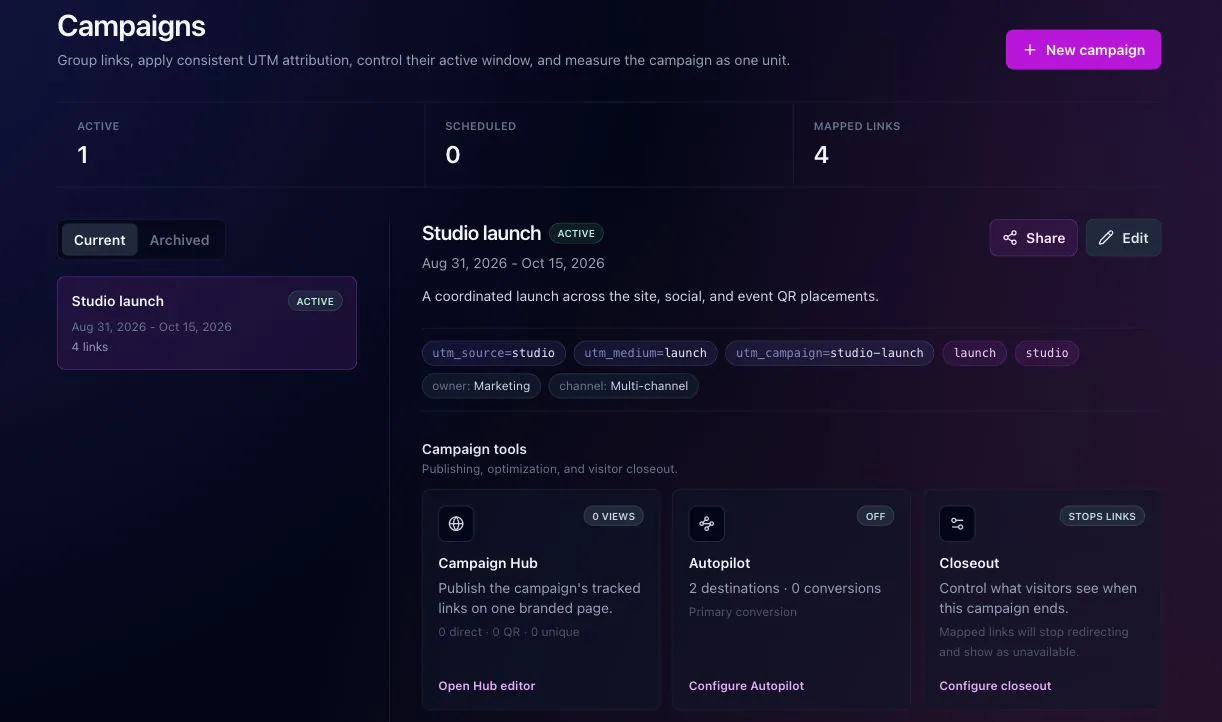The image size is (1222, 722).
Task: Click the pencil icon on Edit button
Action: click(x=1106, y=238)
